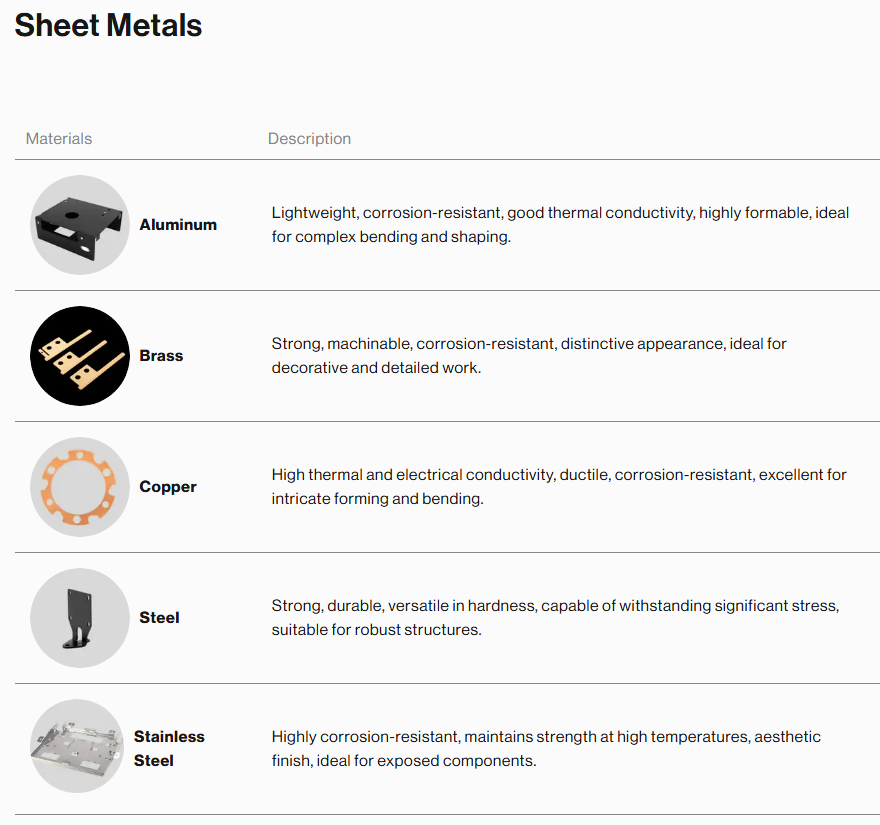
Task: Click the Aluminum black bracket thumbnail
Action: coord(80,225)
